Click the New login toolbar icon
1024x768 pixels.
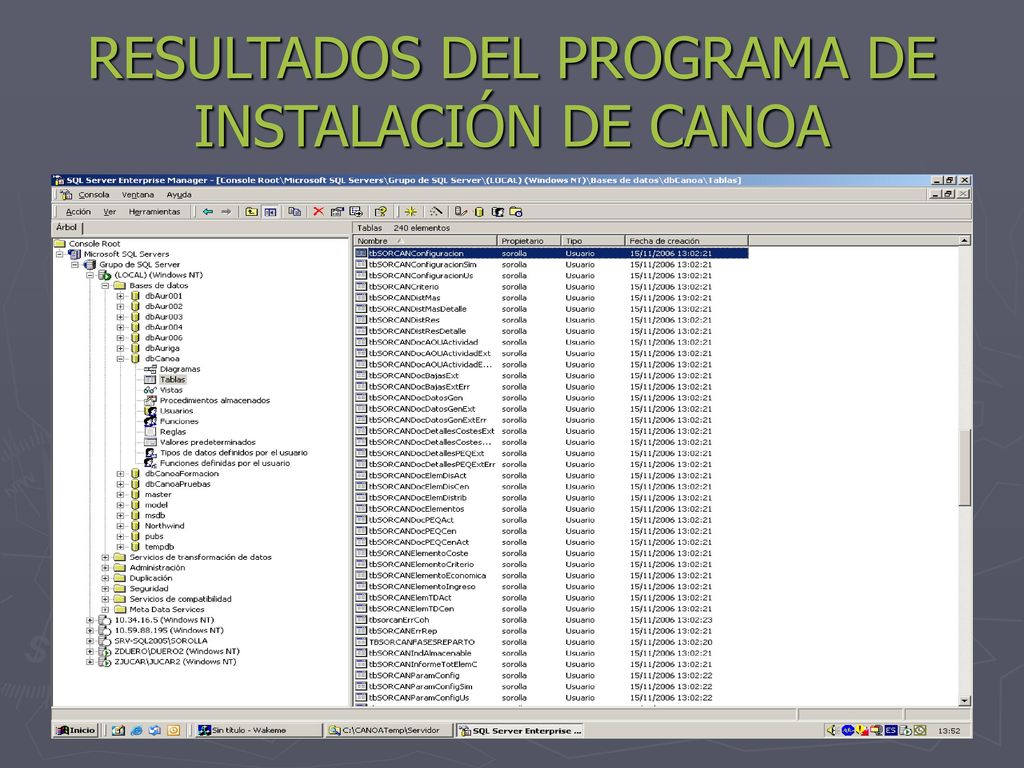click(497, 212)
